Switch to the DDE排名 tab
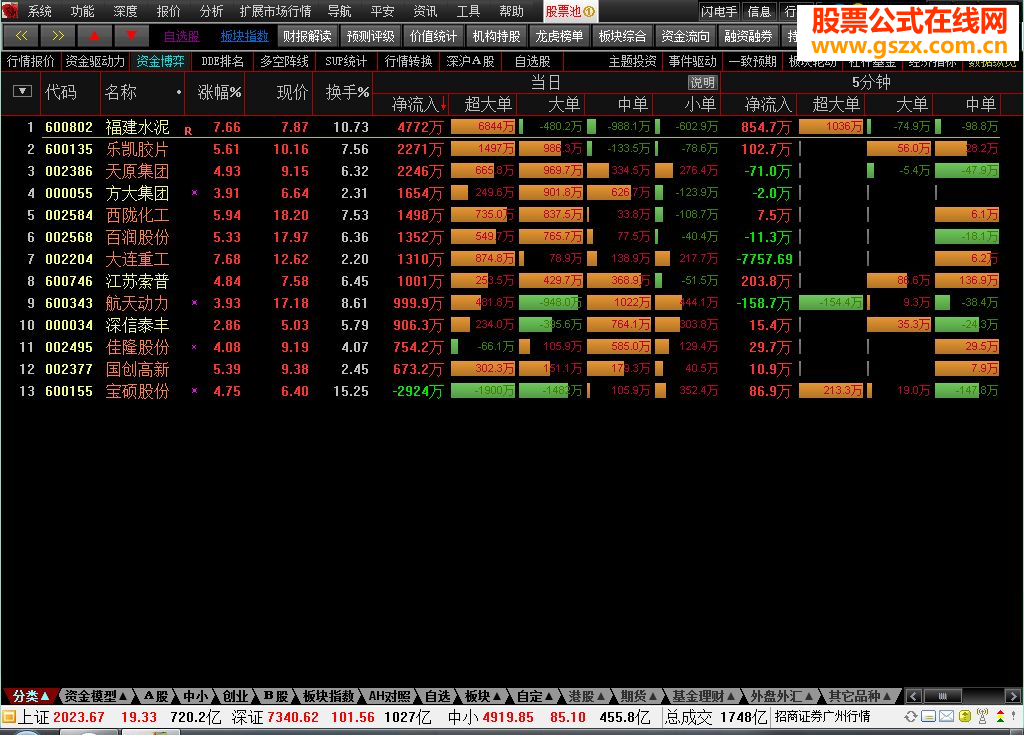Screen dimensions: 1024x735 tap(222, 61)
